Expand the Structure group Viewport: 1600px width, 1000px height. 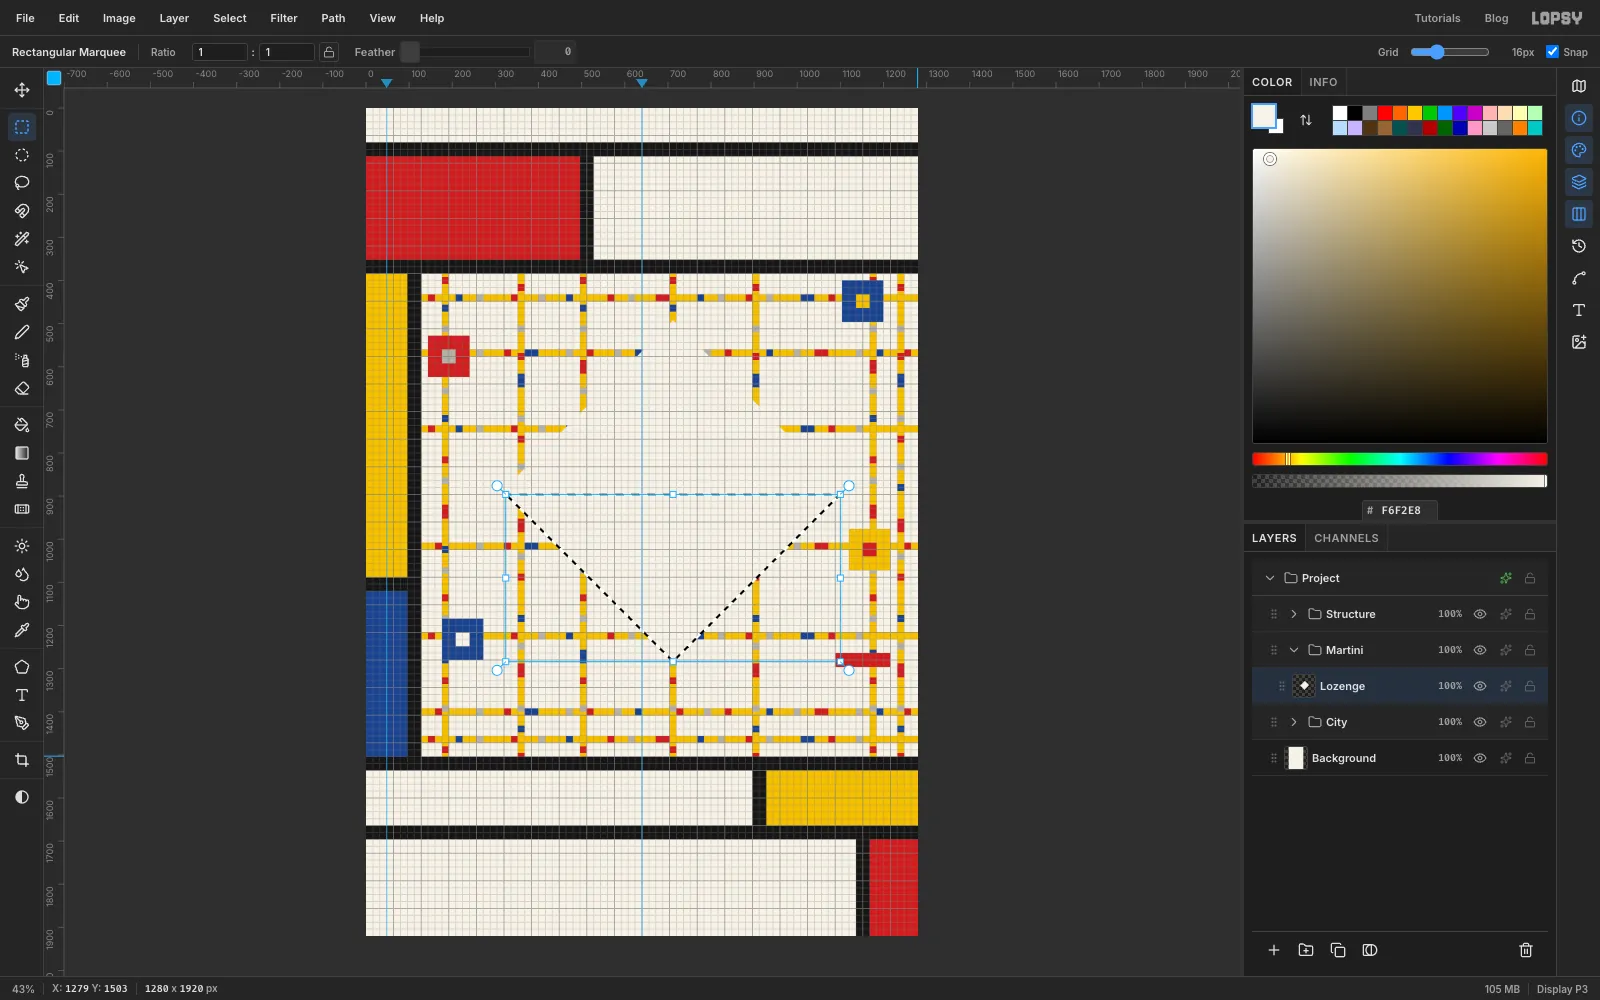tap(1294, 614)
